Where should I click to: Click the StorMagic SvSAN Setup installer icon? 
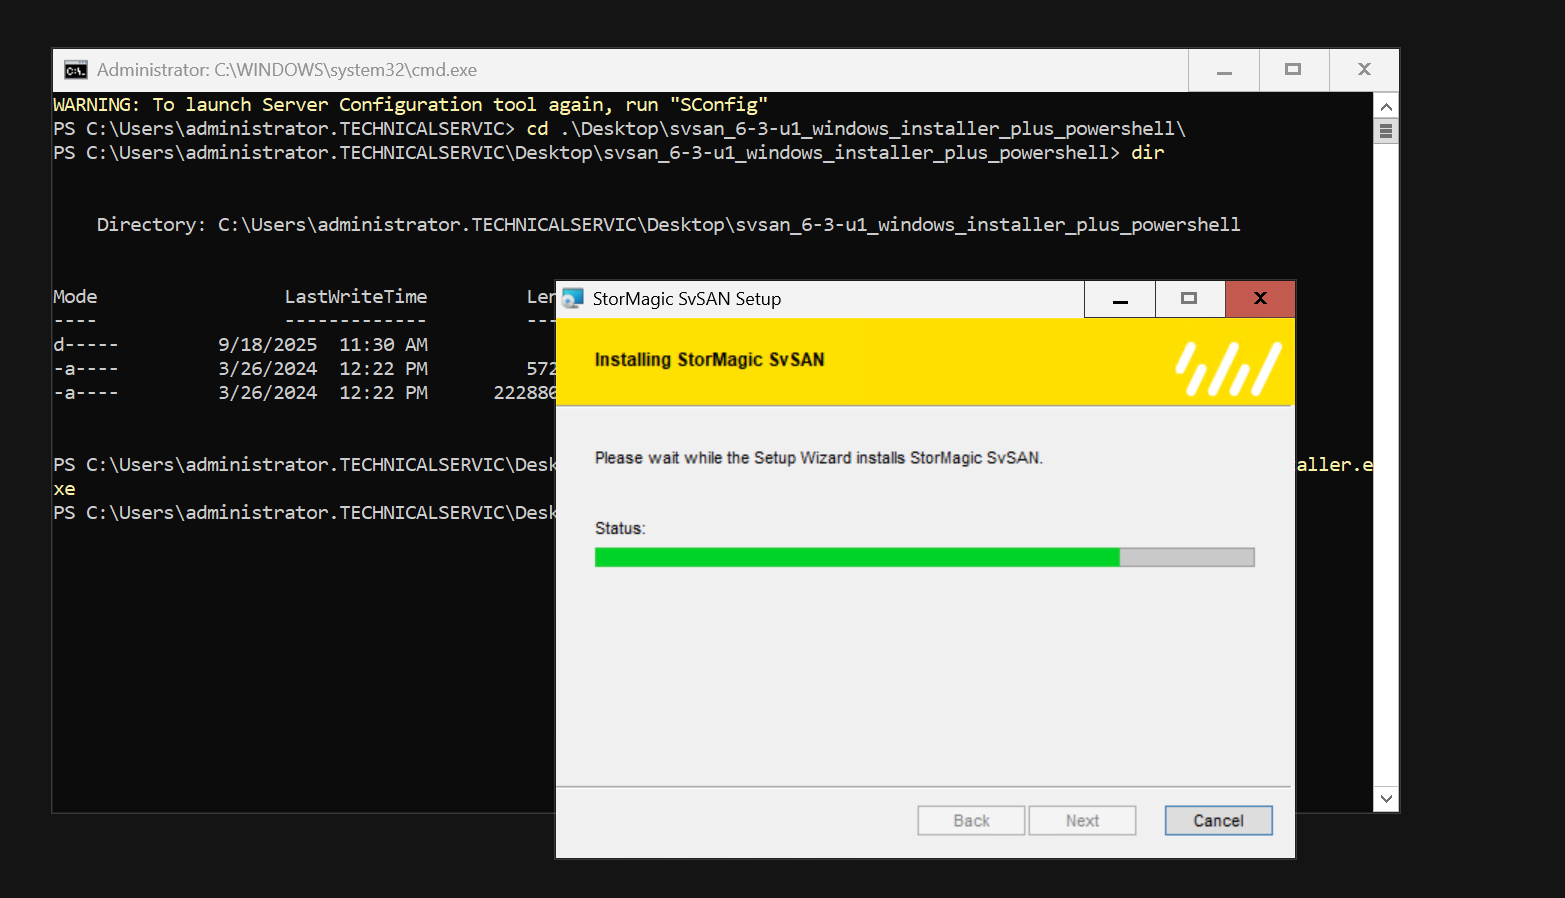[573, 298]
